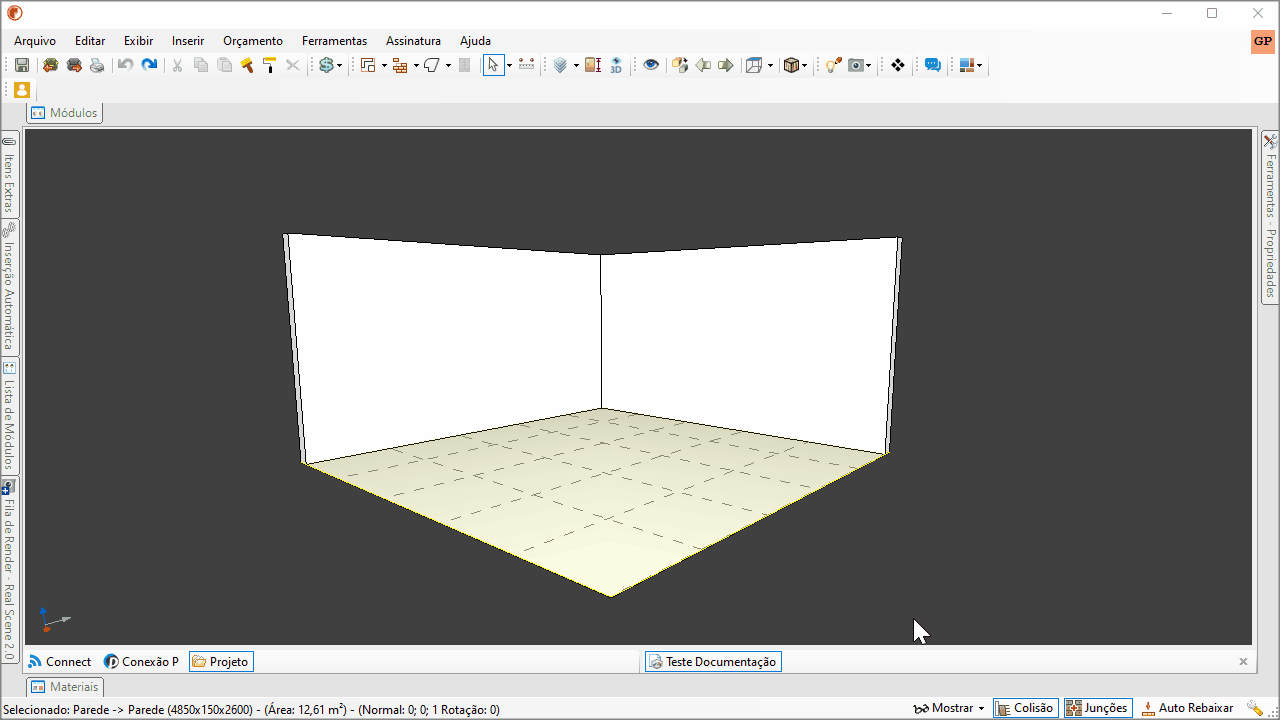Viewport: 1280px width, 720px height.
Task: Click the blue eye visibility icon
Action: [651, 65]
